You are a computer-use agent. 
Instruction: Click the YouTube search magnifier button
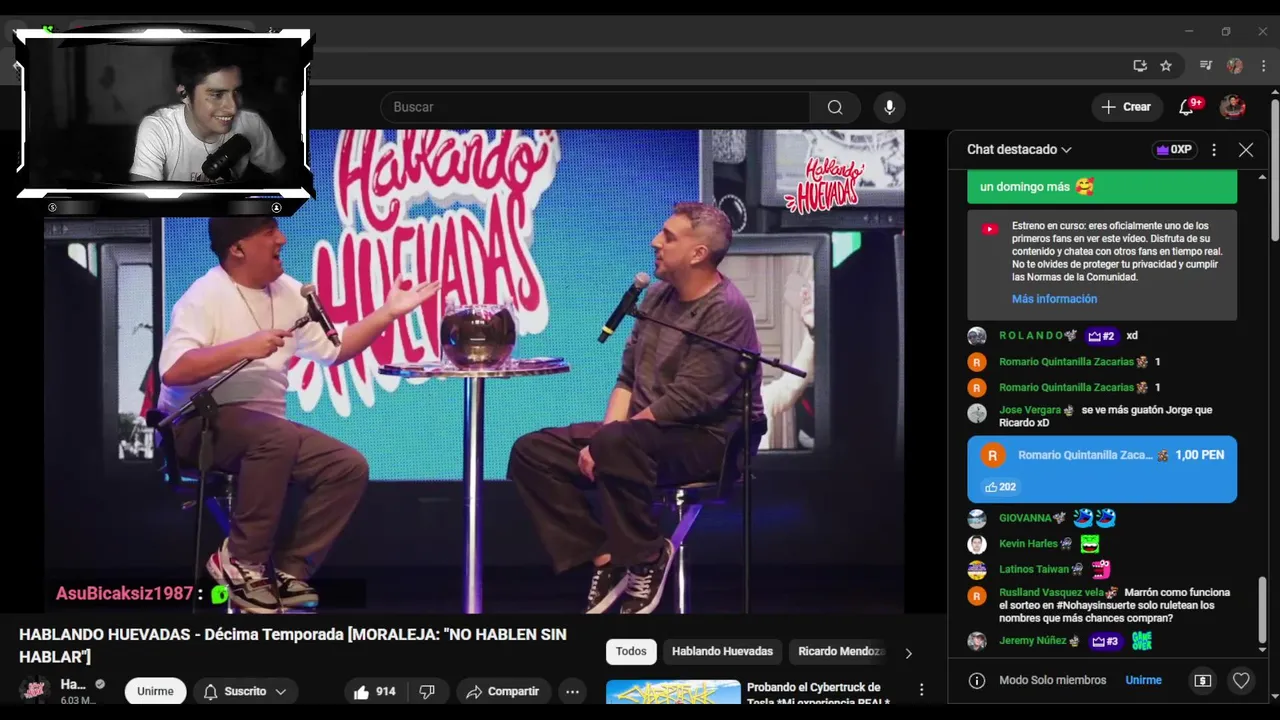pyautogui.click(x=835, y=107)
